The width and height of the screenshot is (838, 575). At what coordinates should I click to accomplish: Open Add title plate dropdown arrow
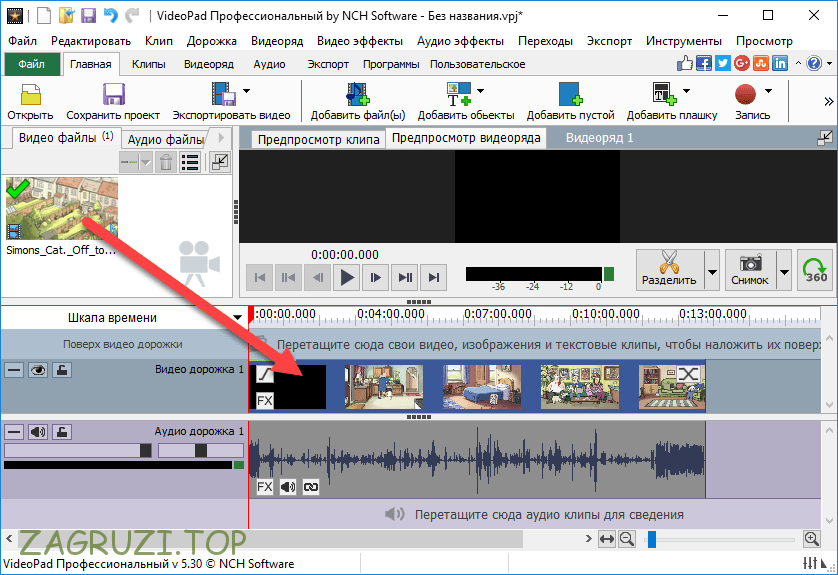(687, 91)
